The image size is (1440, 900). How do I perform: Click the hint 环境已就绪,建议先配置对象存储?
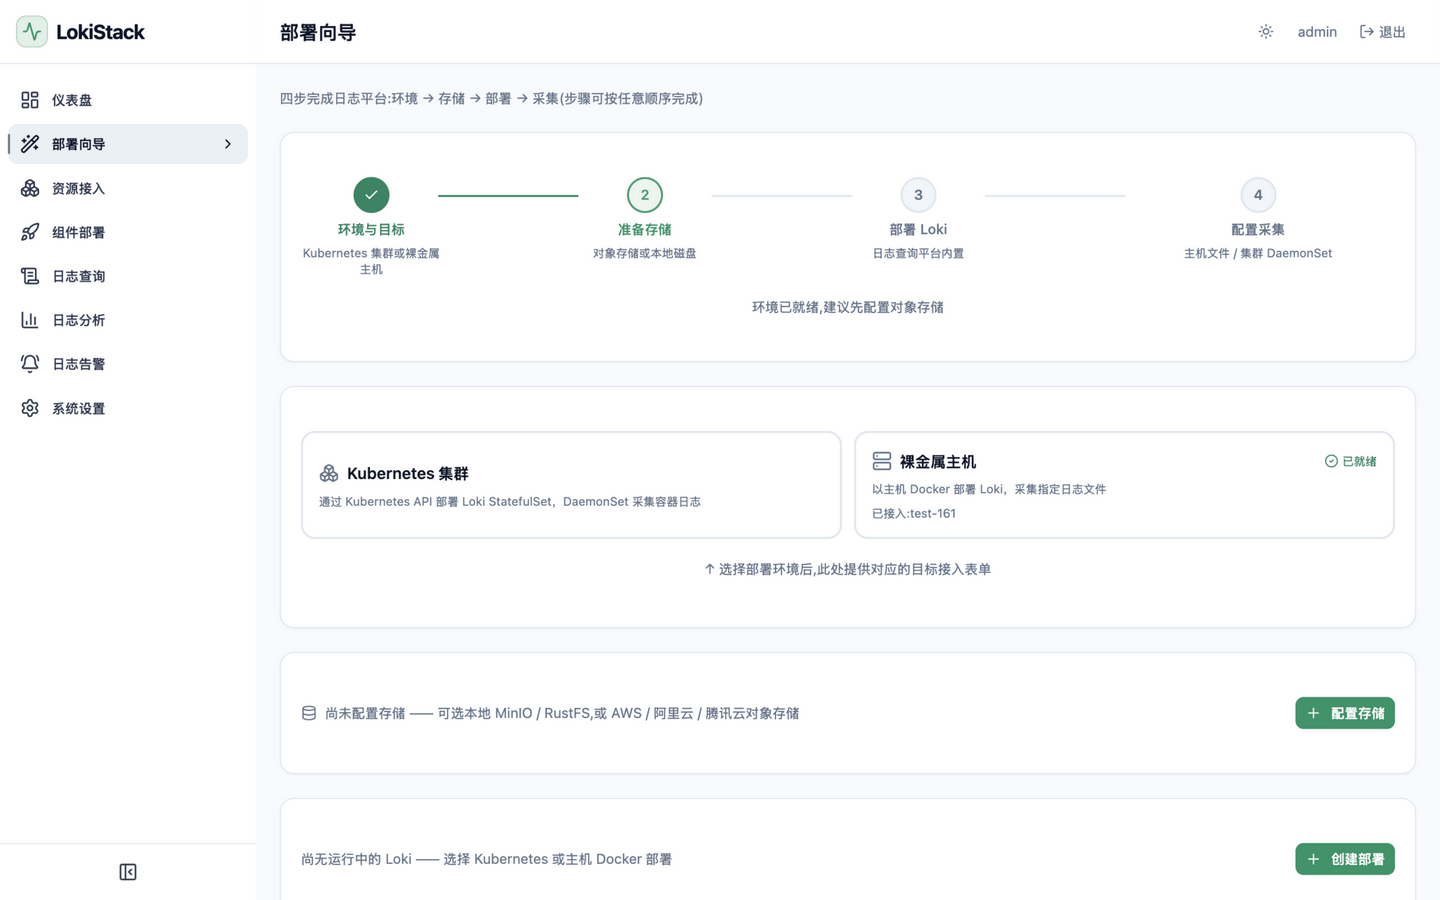point(848,307)
